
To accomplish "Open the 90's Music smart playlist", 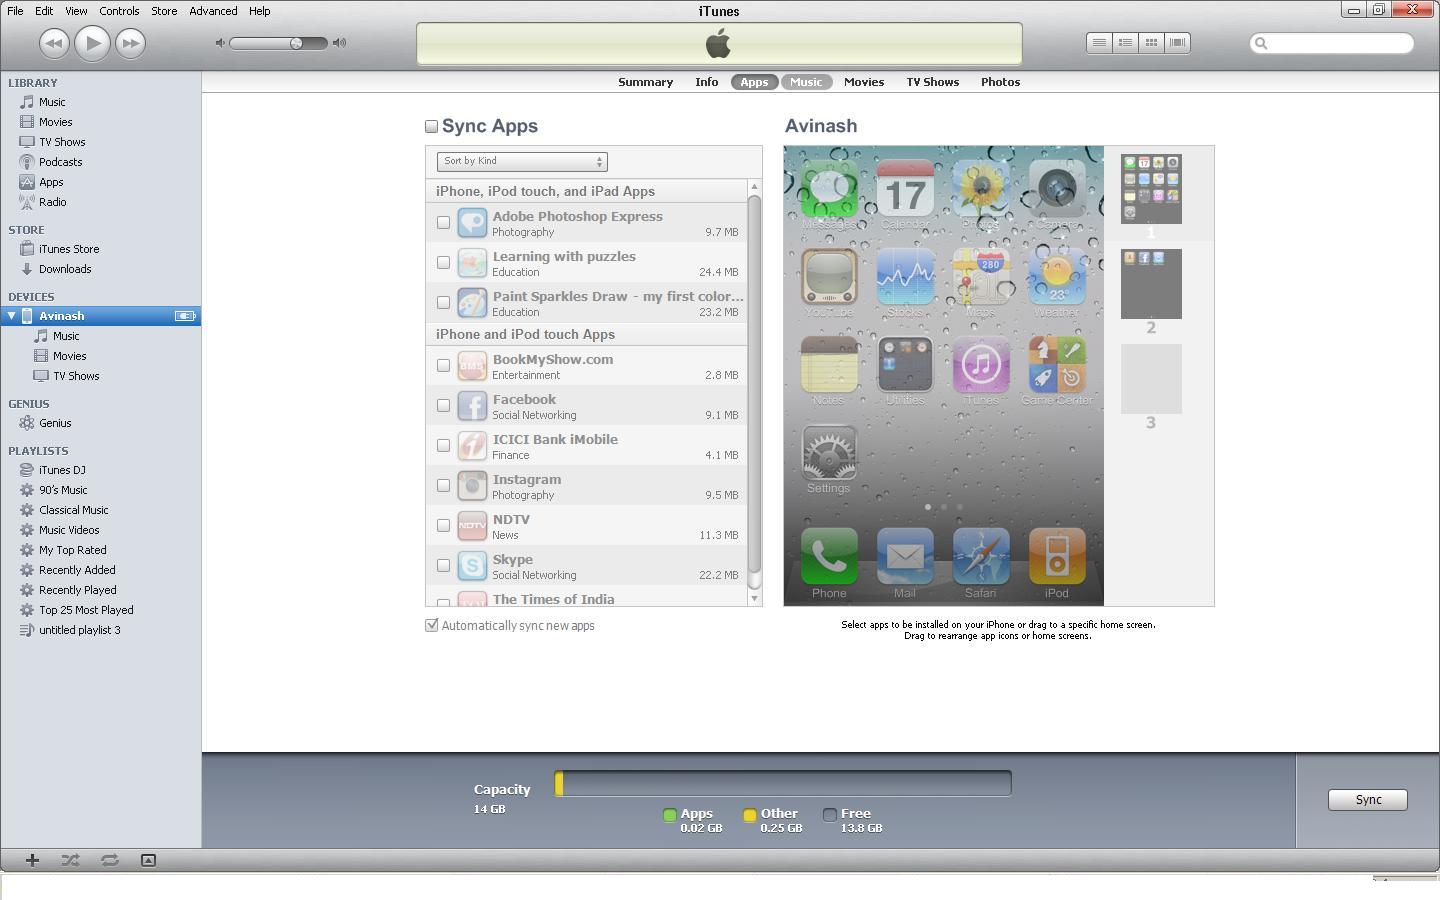I will pos(63,490).
